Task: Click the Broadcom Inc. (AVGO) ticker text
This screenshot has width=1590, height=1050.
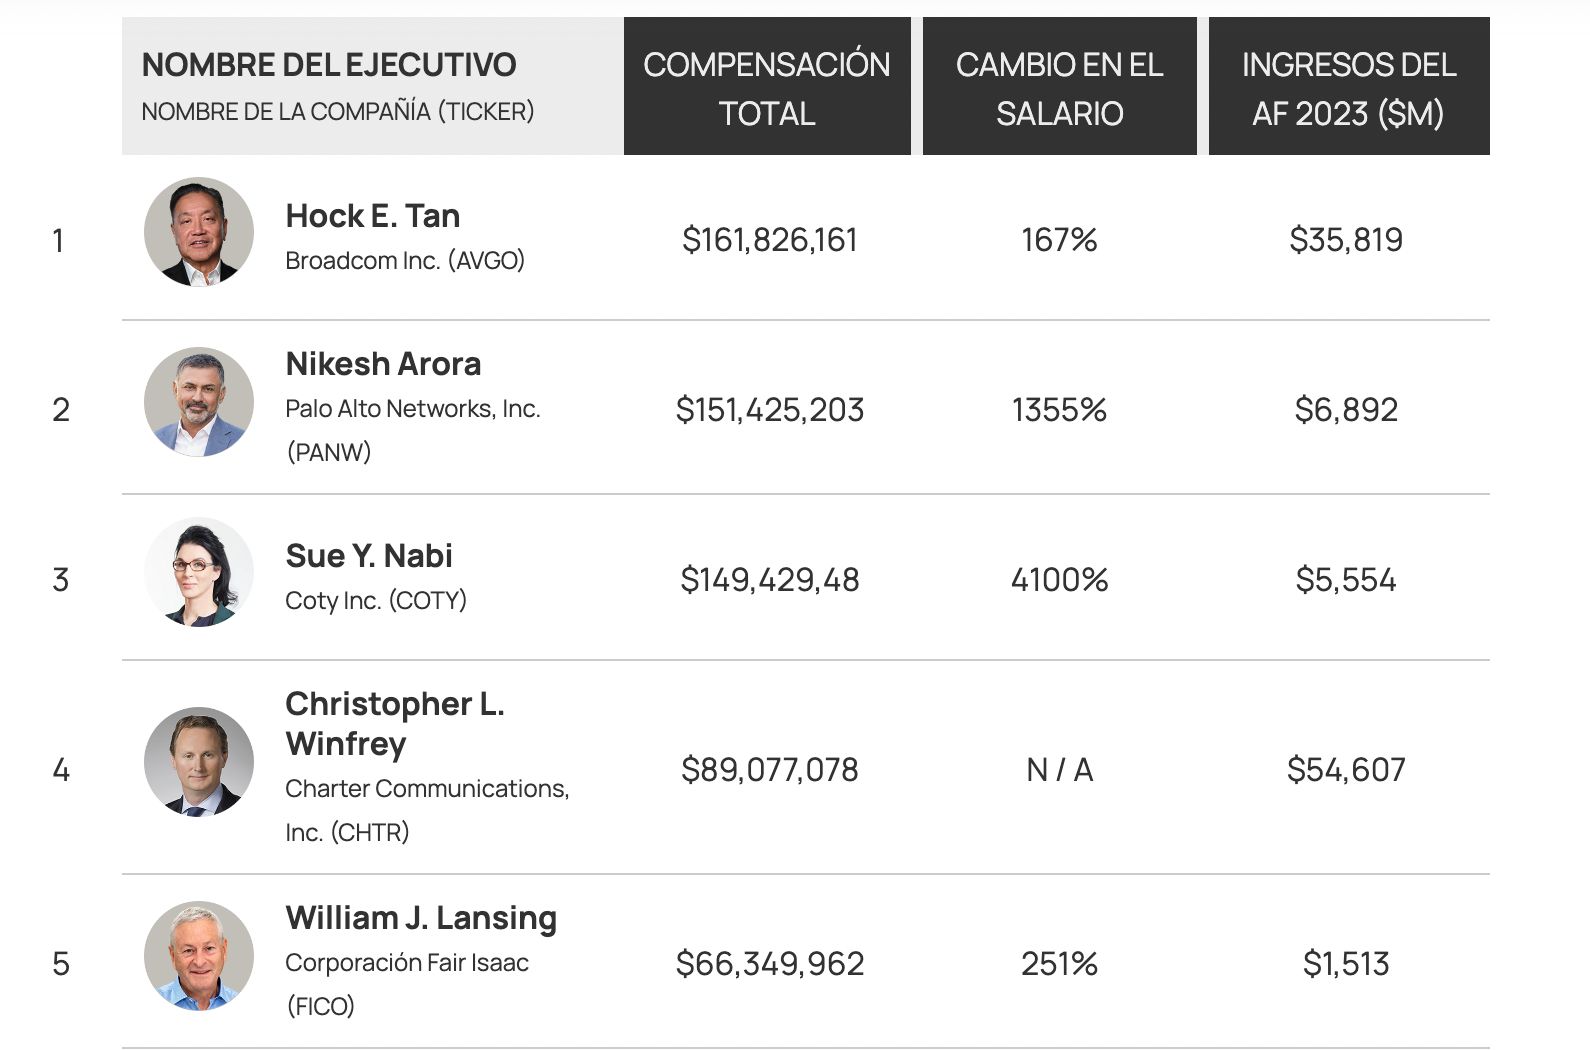Action: [x=405, y=261]
